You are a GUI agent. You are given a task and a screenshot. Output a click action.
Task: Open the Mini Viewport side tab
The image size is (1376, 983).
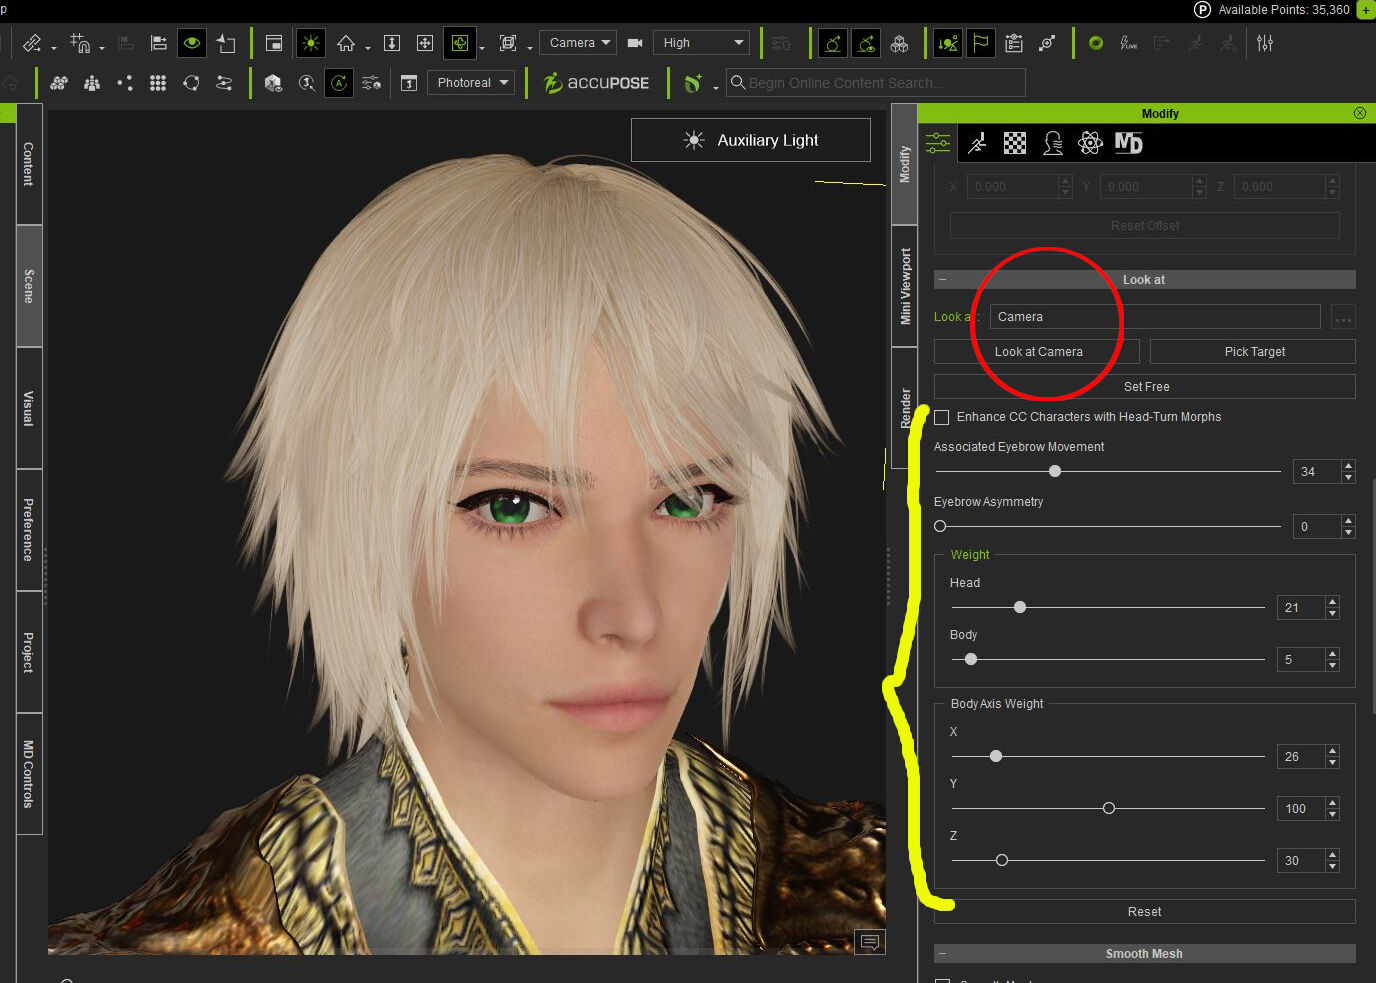[905, 287]
